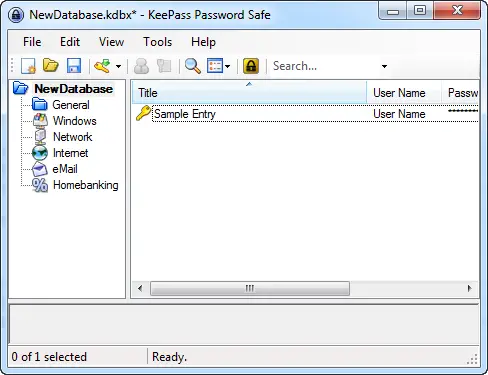Open the Search box dropdown arrow
This screenshot has height=375, width=488.
[384, 66]
